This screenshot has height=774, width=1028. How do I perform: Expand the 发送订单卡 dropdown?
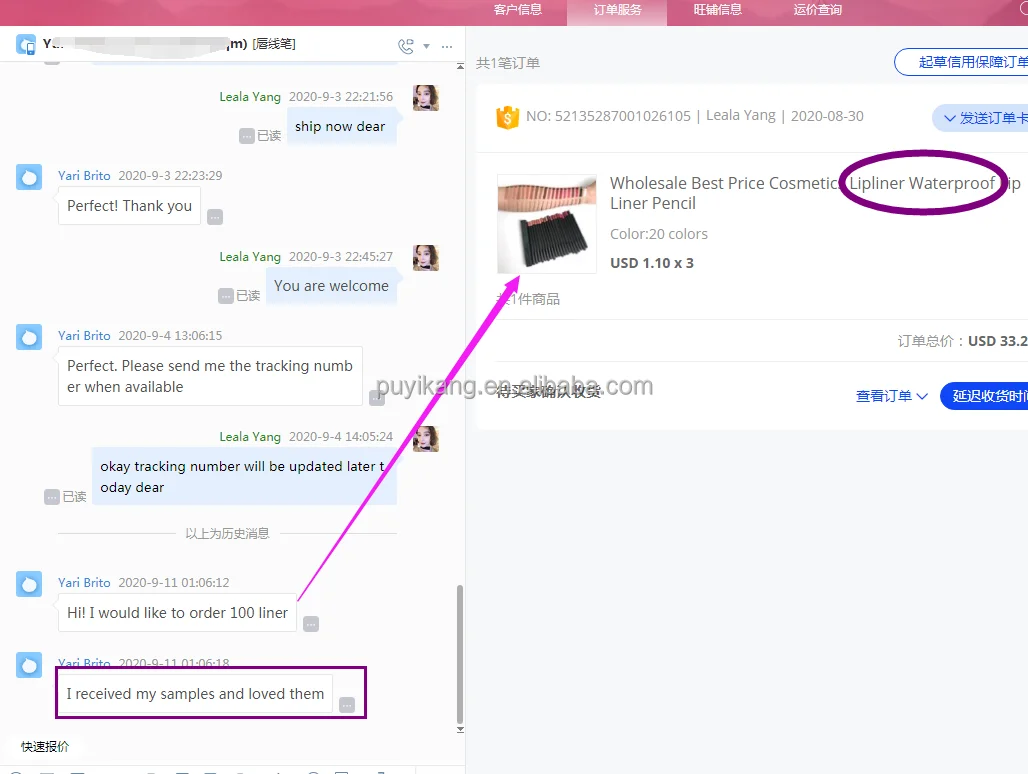pyautogui.click(x=982, y=118)
